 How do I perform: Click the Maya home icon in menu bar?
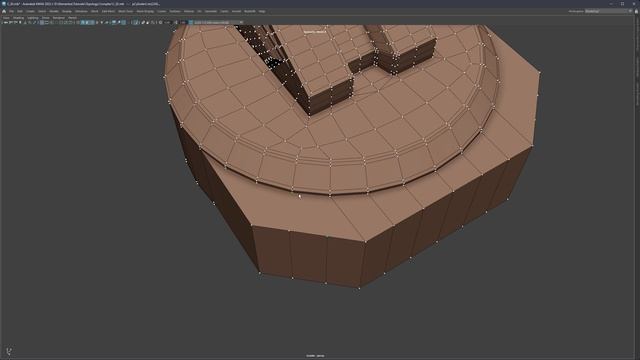[x=4, y=11]
